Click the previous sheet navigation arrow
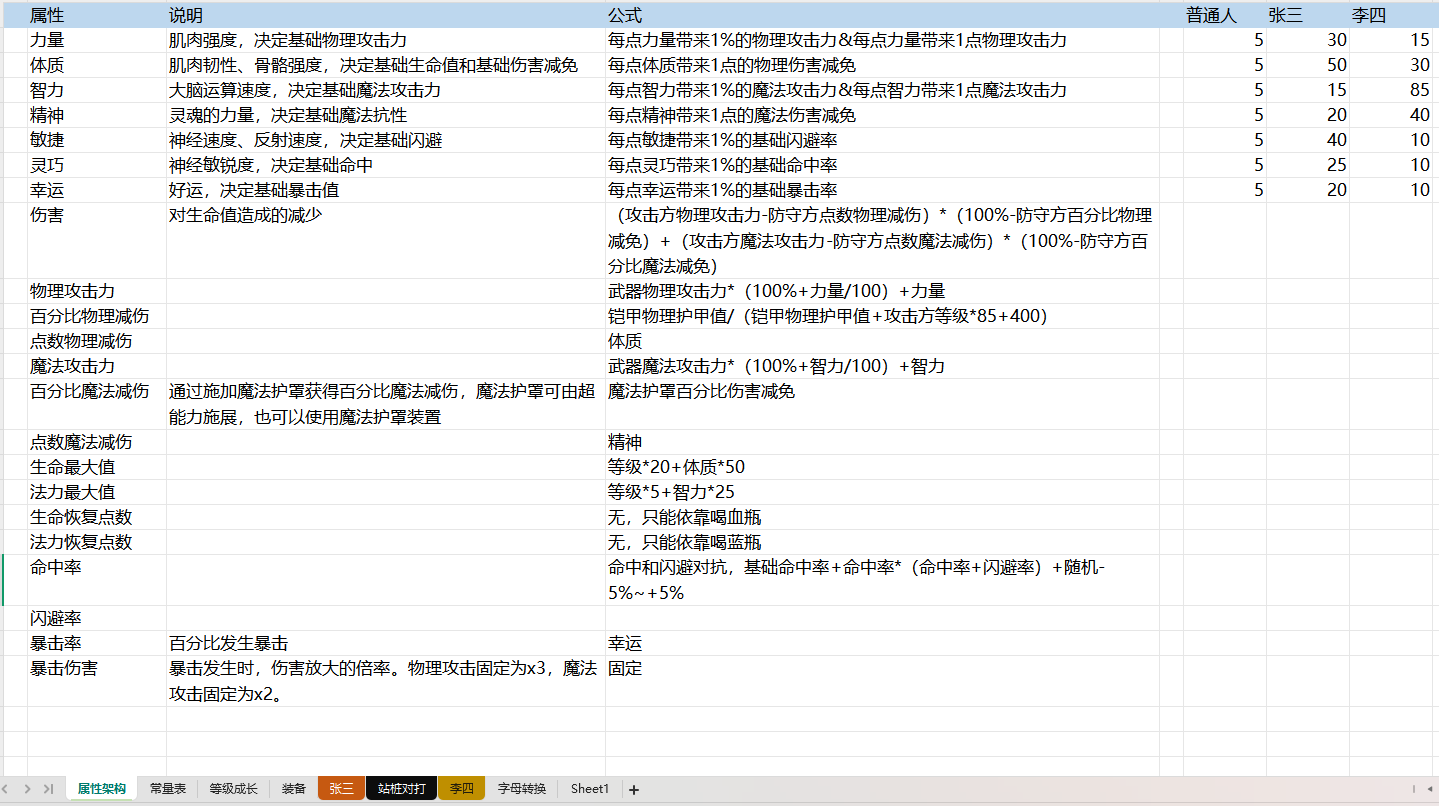1439x806 pixels. (x=10, y=789)
